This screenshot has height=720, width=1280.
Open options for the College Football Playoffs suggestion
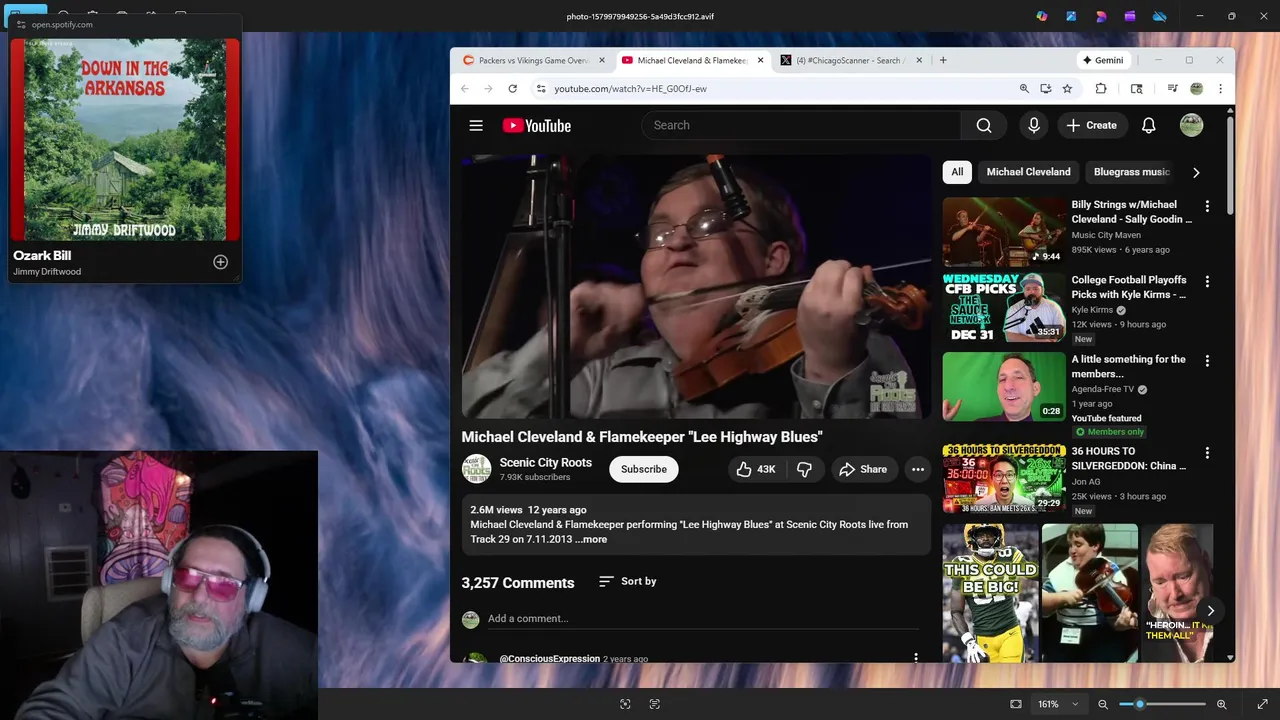point(1207,282)
